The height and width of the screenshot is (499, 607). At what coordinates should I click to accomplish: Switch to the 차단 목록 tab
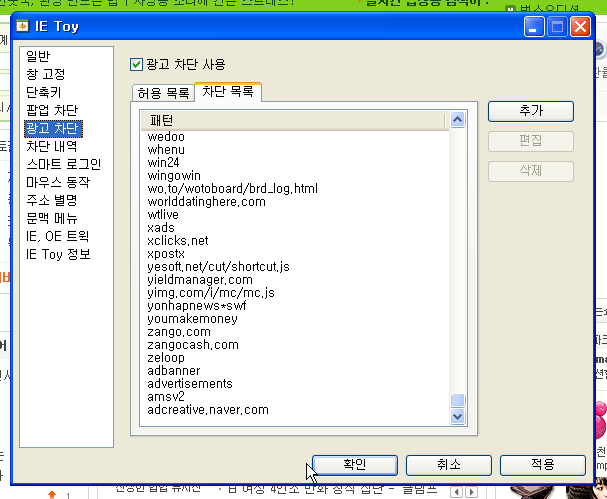228,92
